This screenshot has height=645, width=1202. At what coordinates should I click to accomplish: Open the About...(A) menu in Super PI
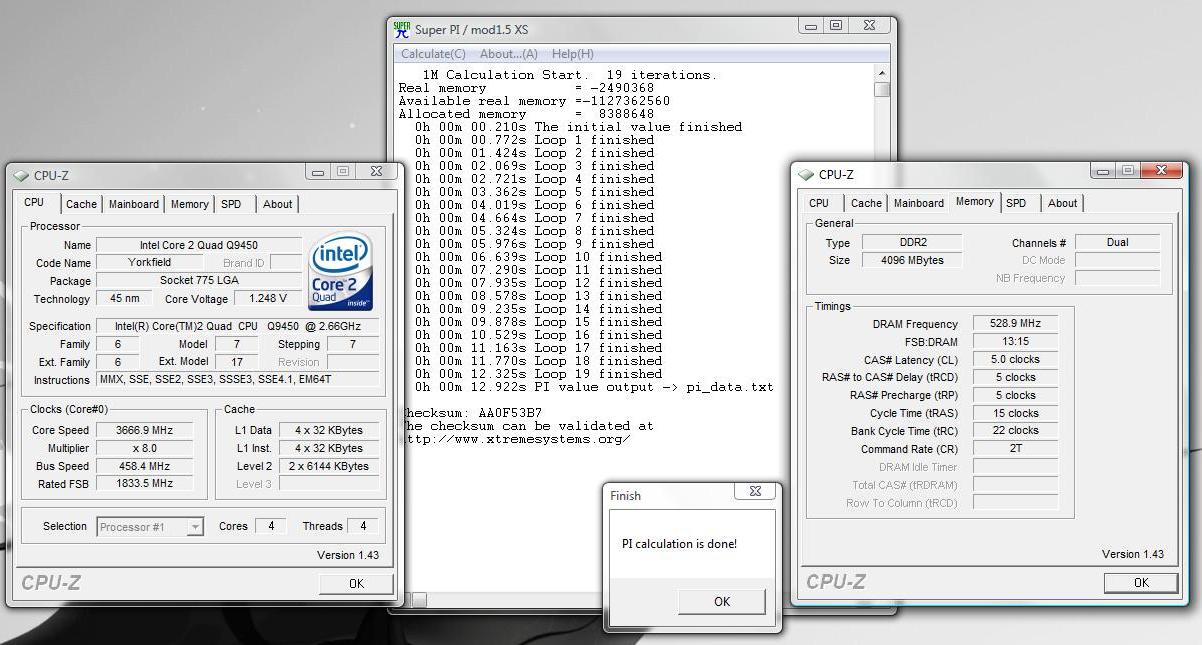pos(508,54)
